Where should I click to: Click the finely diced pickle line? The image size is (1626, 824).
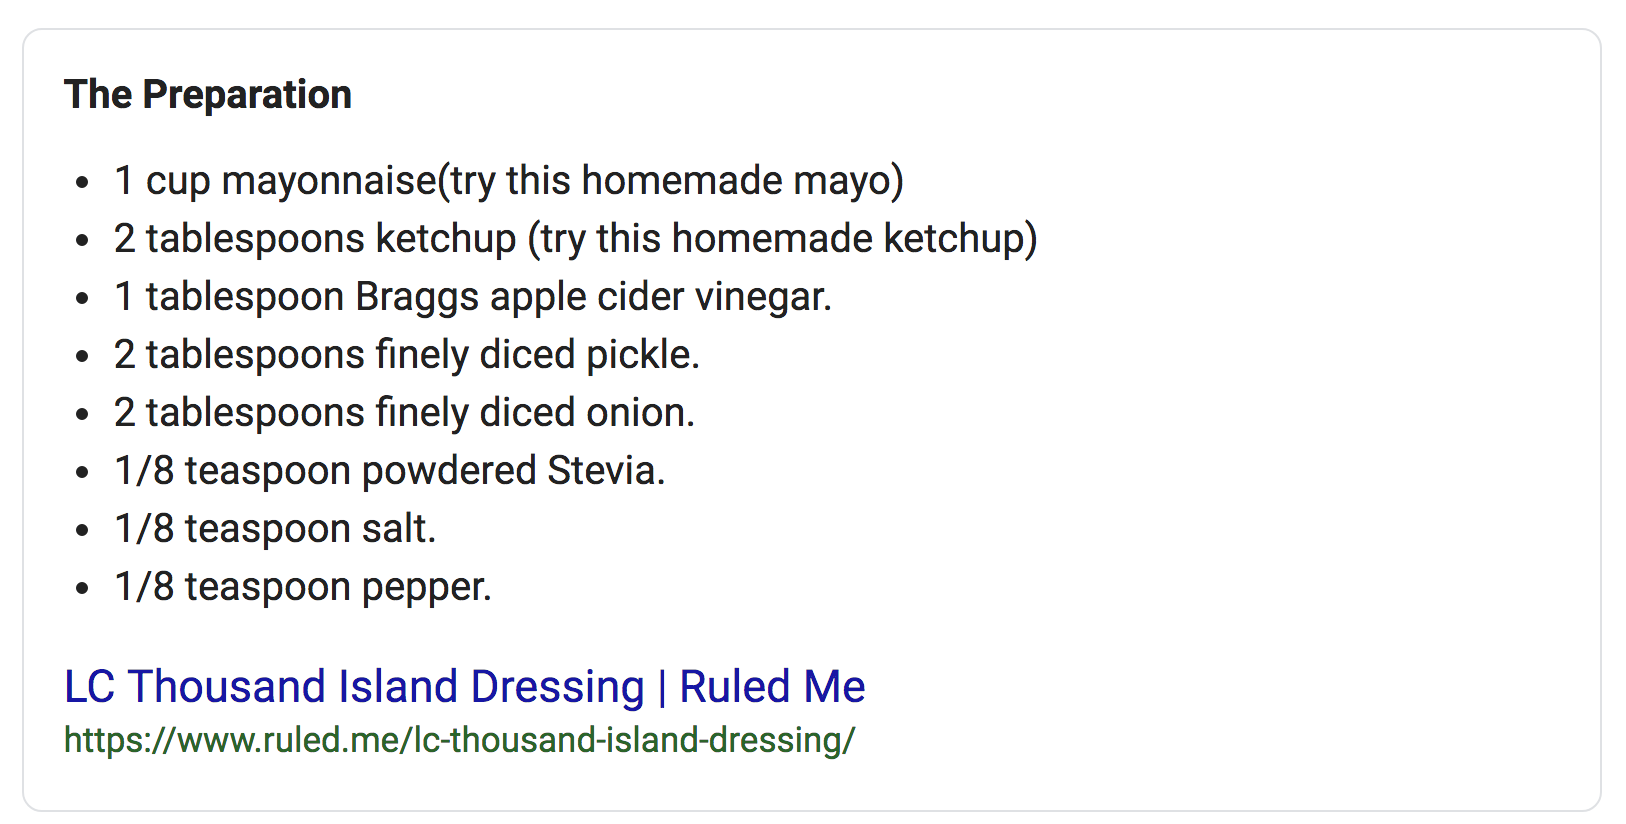point(407,355)
